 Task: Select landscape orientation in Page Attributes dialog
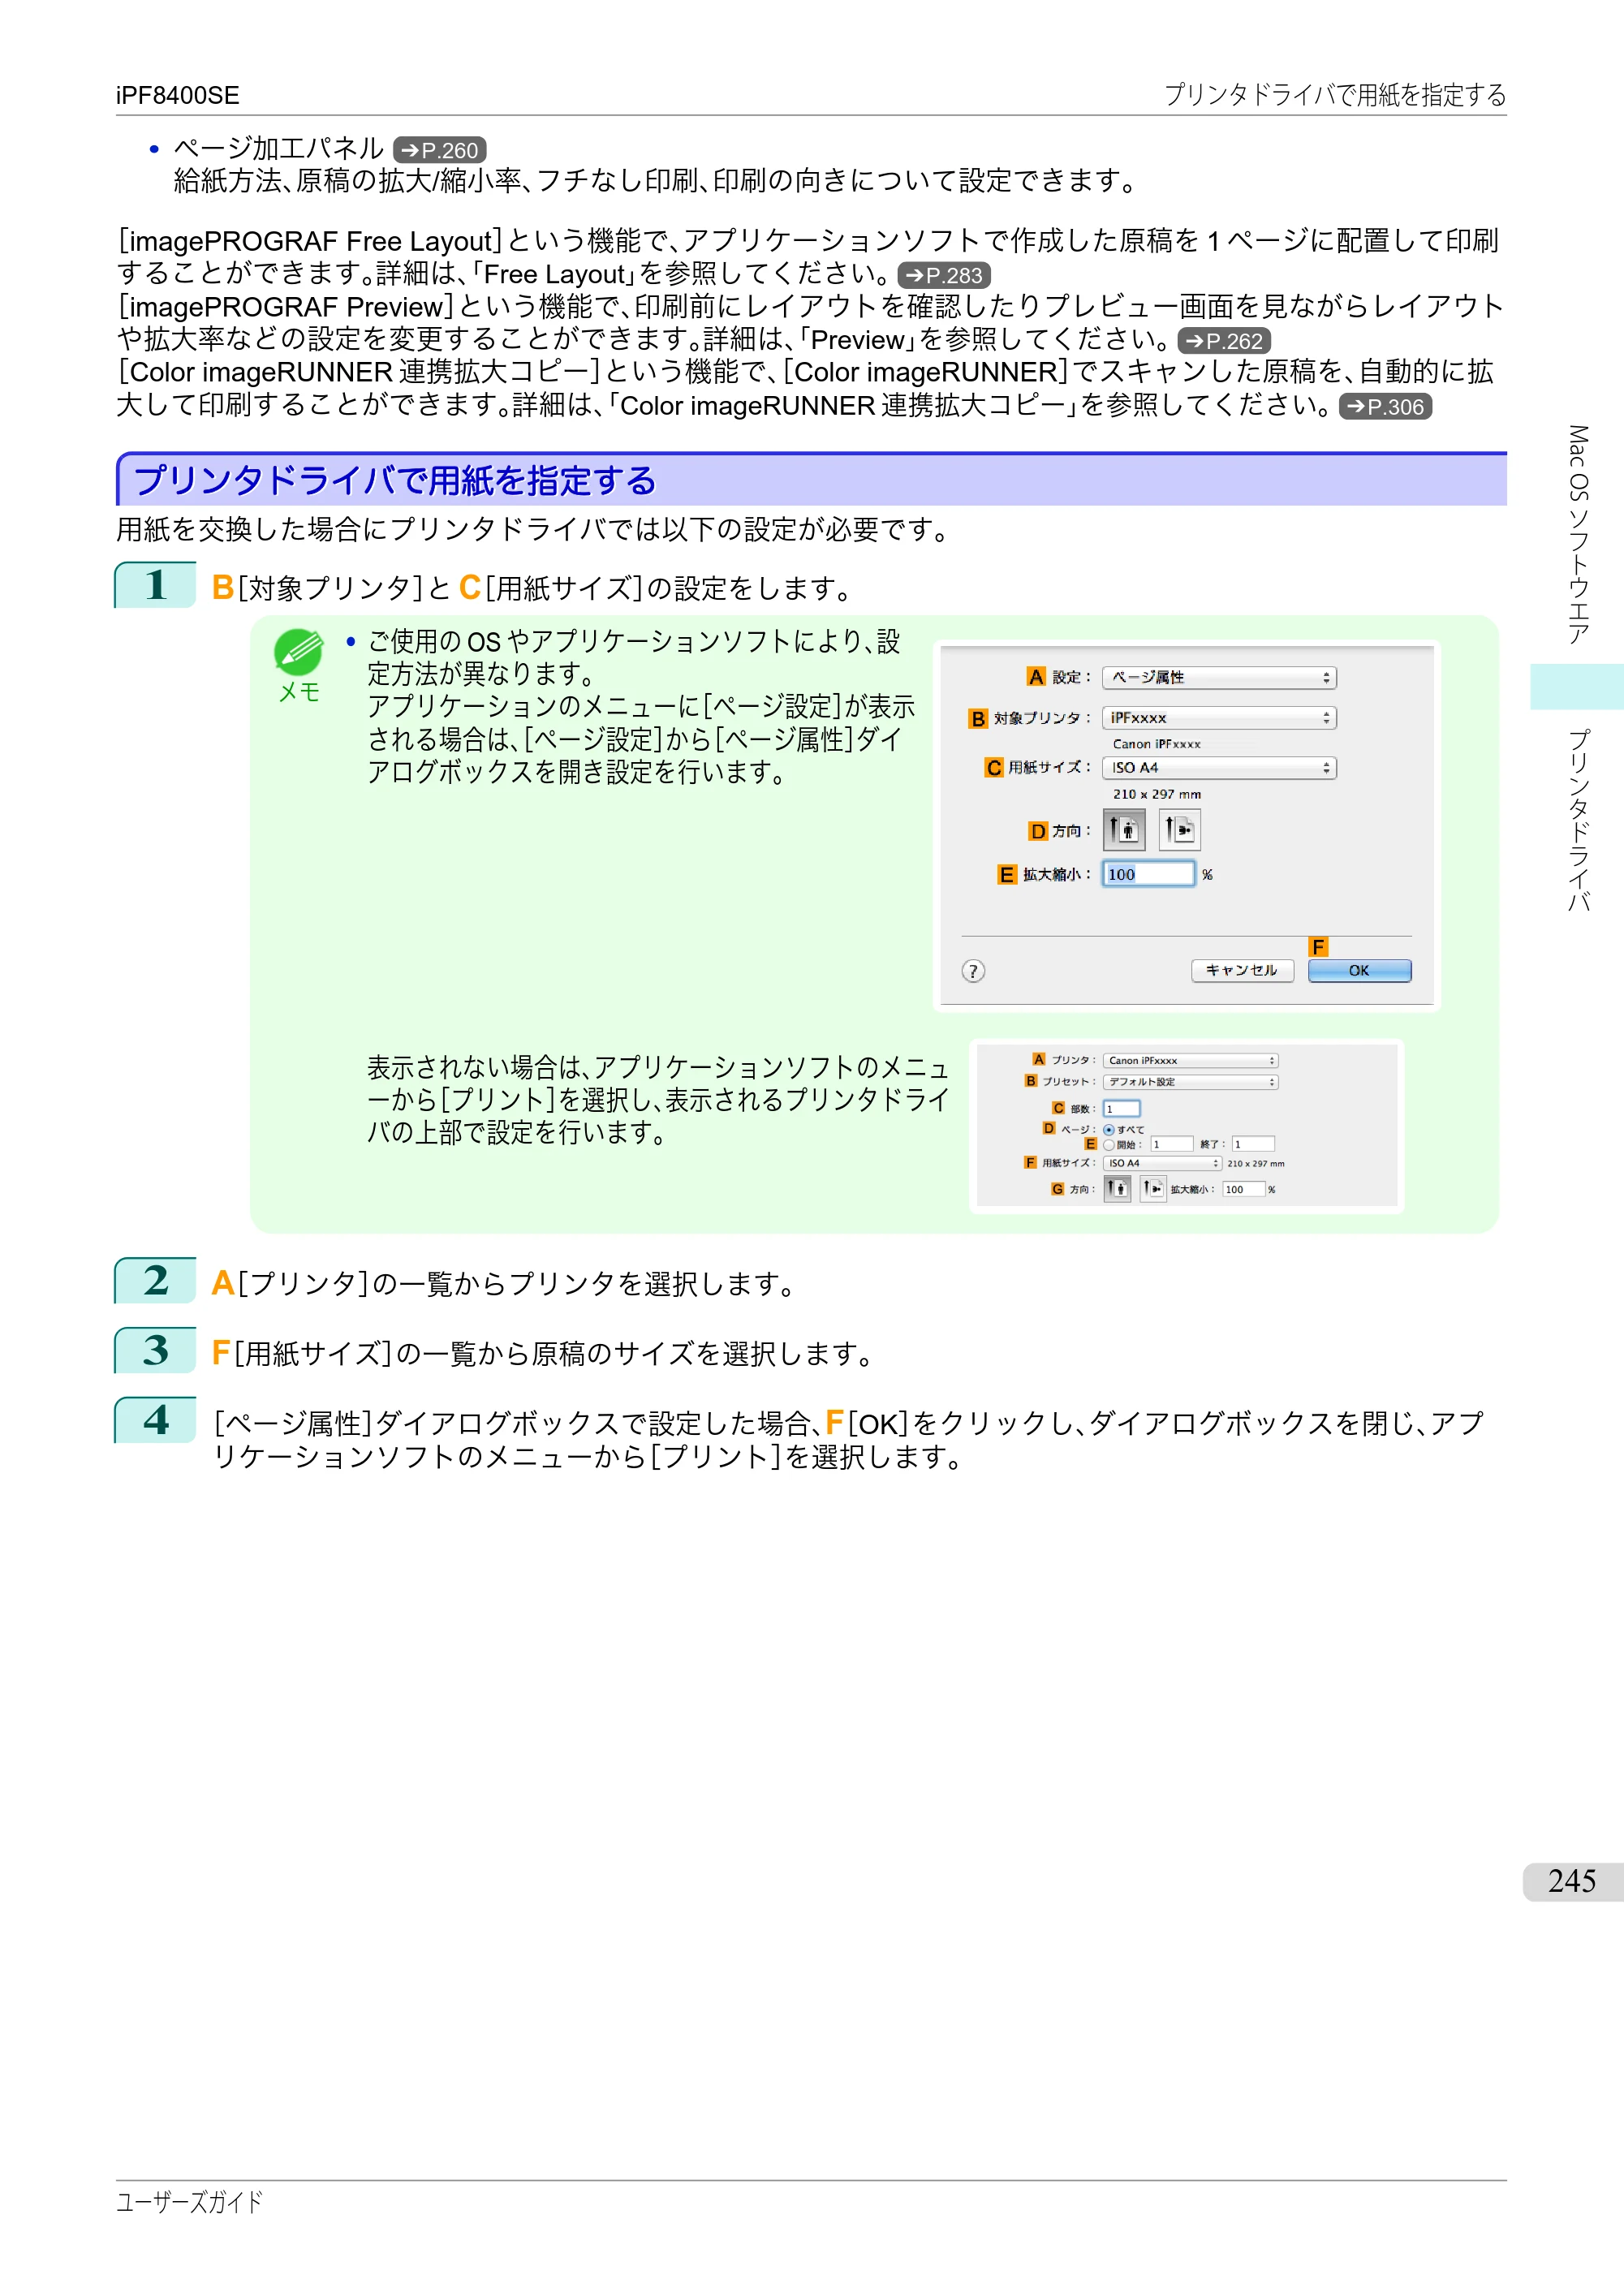(1179, 830)
